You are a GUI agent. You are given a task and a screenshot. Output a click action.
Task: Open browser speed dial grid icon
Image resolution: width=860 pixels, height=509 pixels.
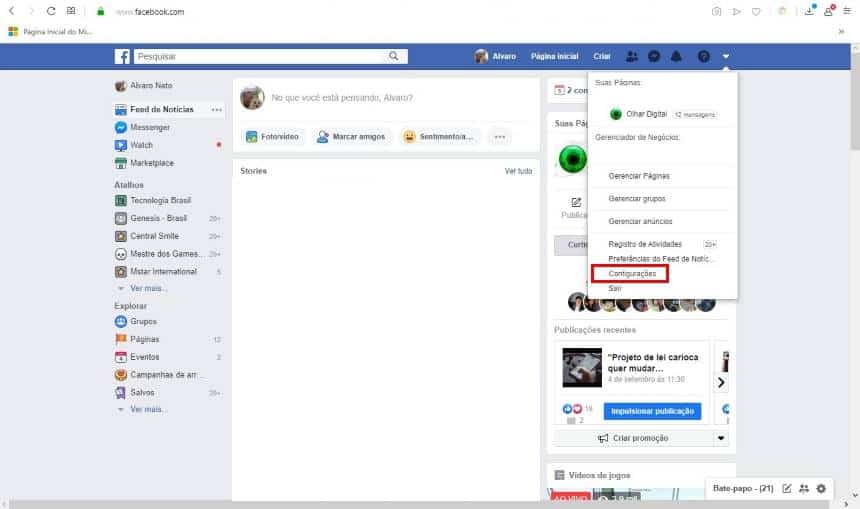pos(71,11)
